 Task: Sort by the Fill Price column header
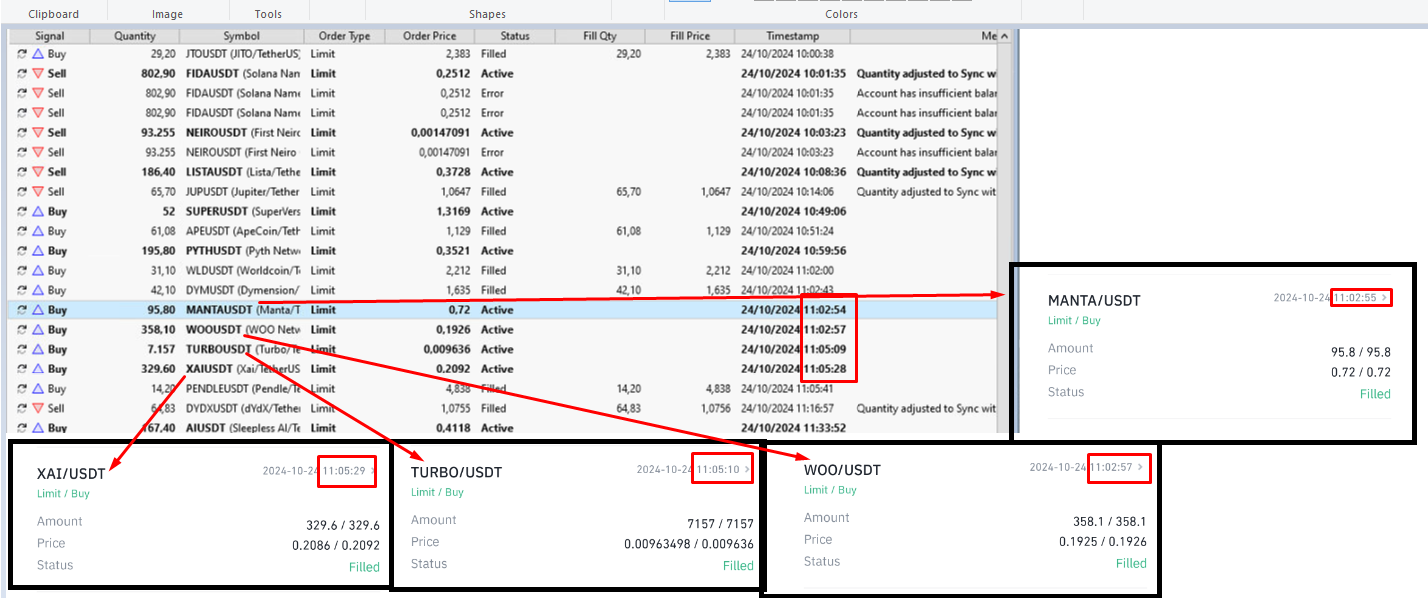(x=690, y=36)
